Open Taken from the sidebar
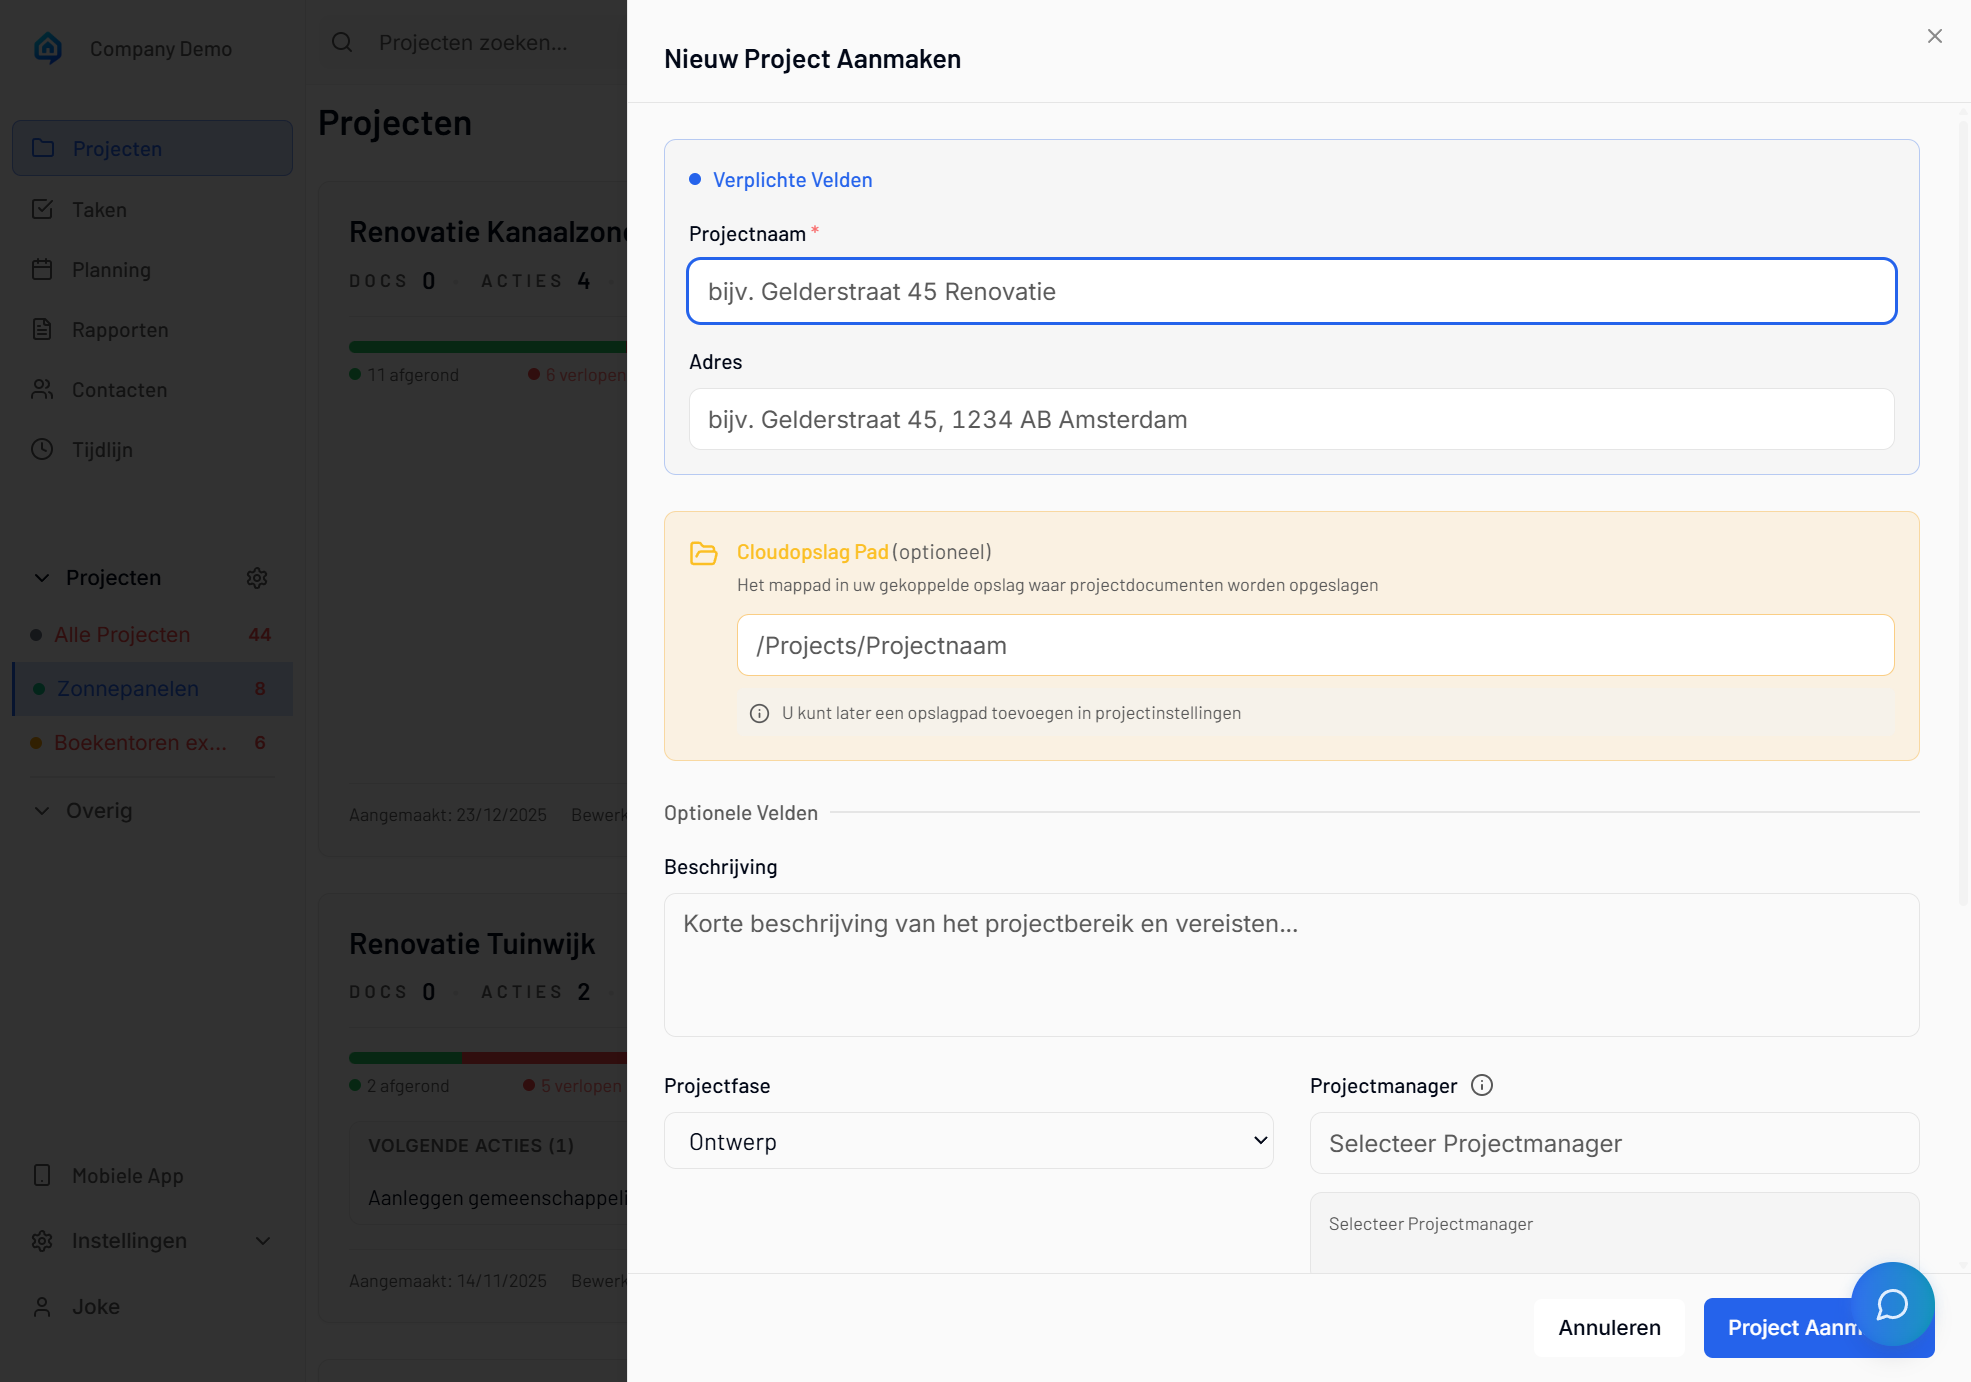1971x1382 pixels. tap(99, 210)
